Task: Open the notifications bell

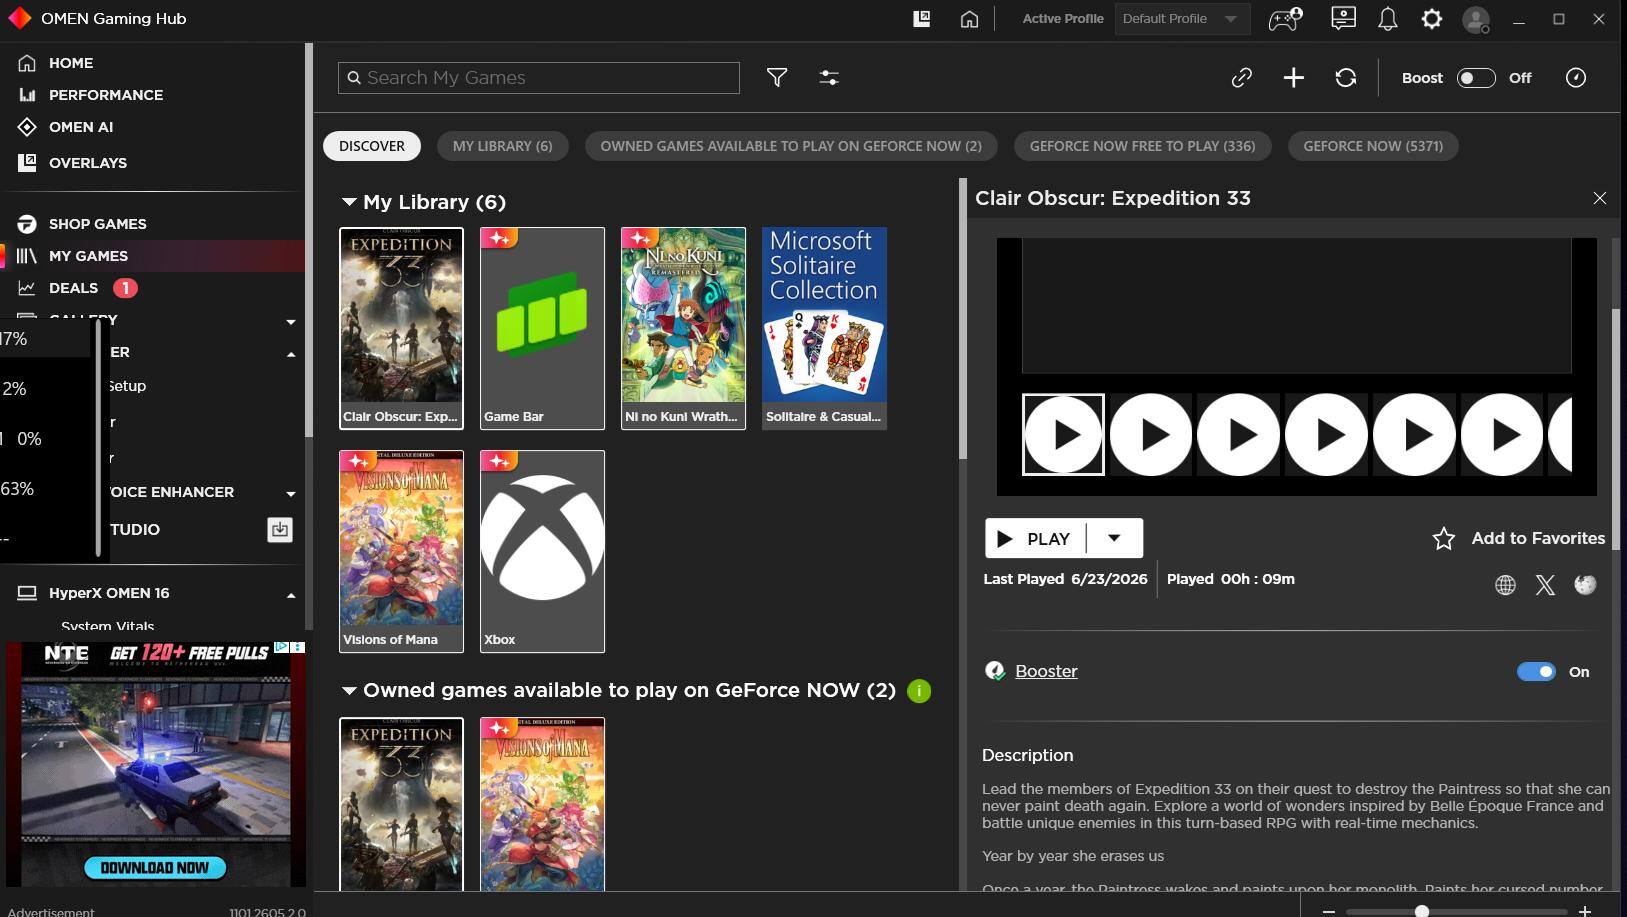Action: click(1388, 19)
